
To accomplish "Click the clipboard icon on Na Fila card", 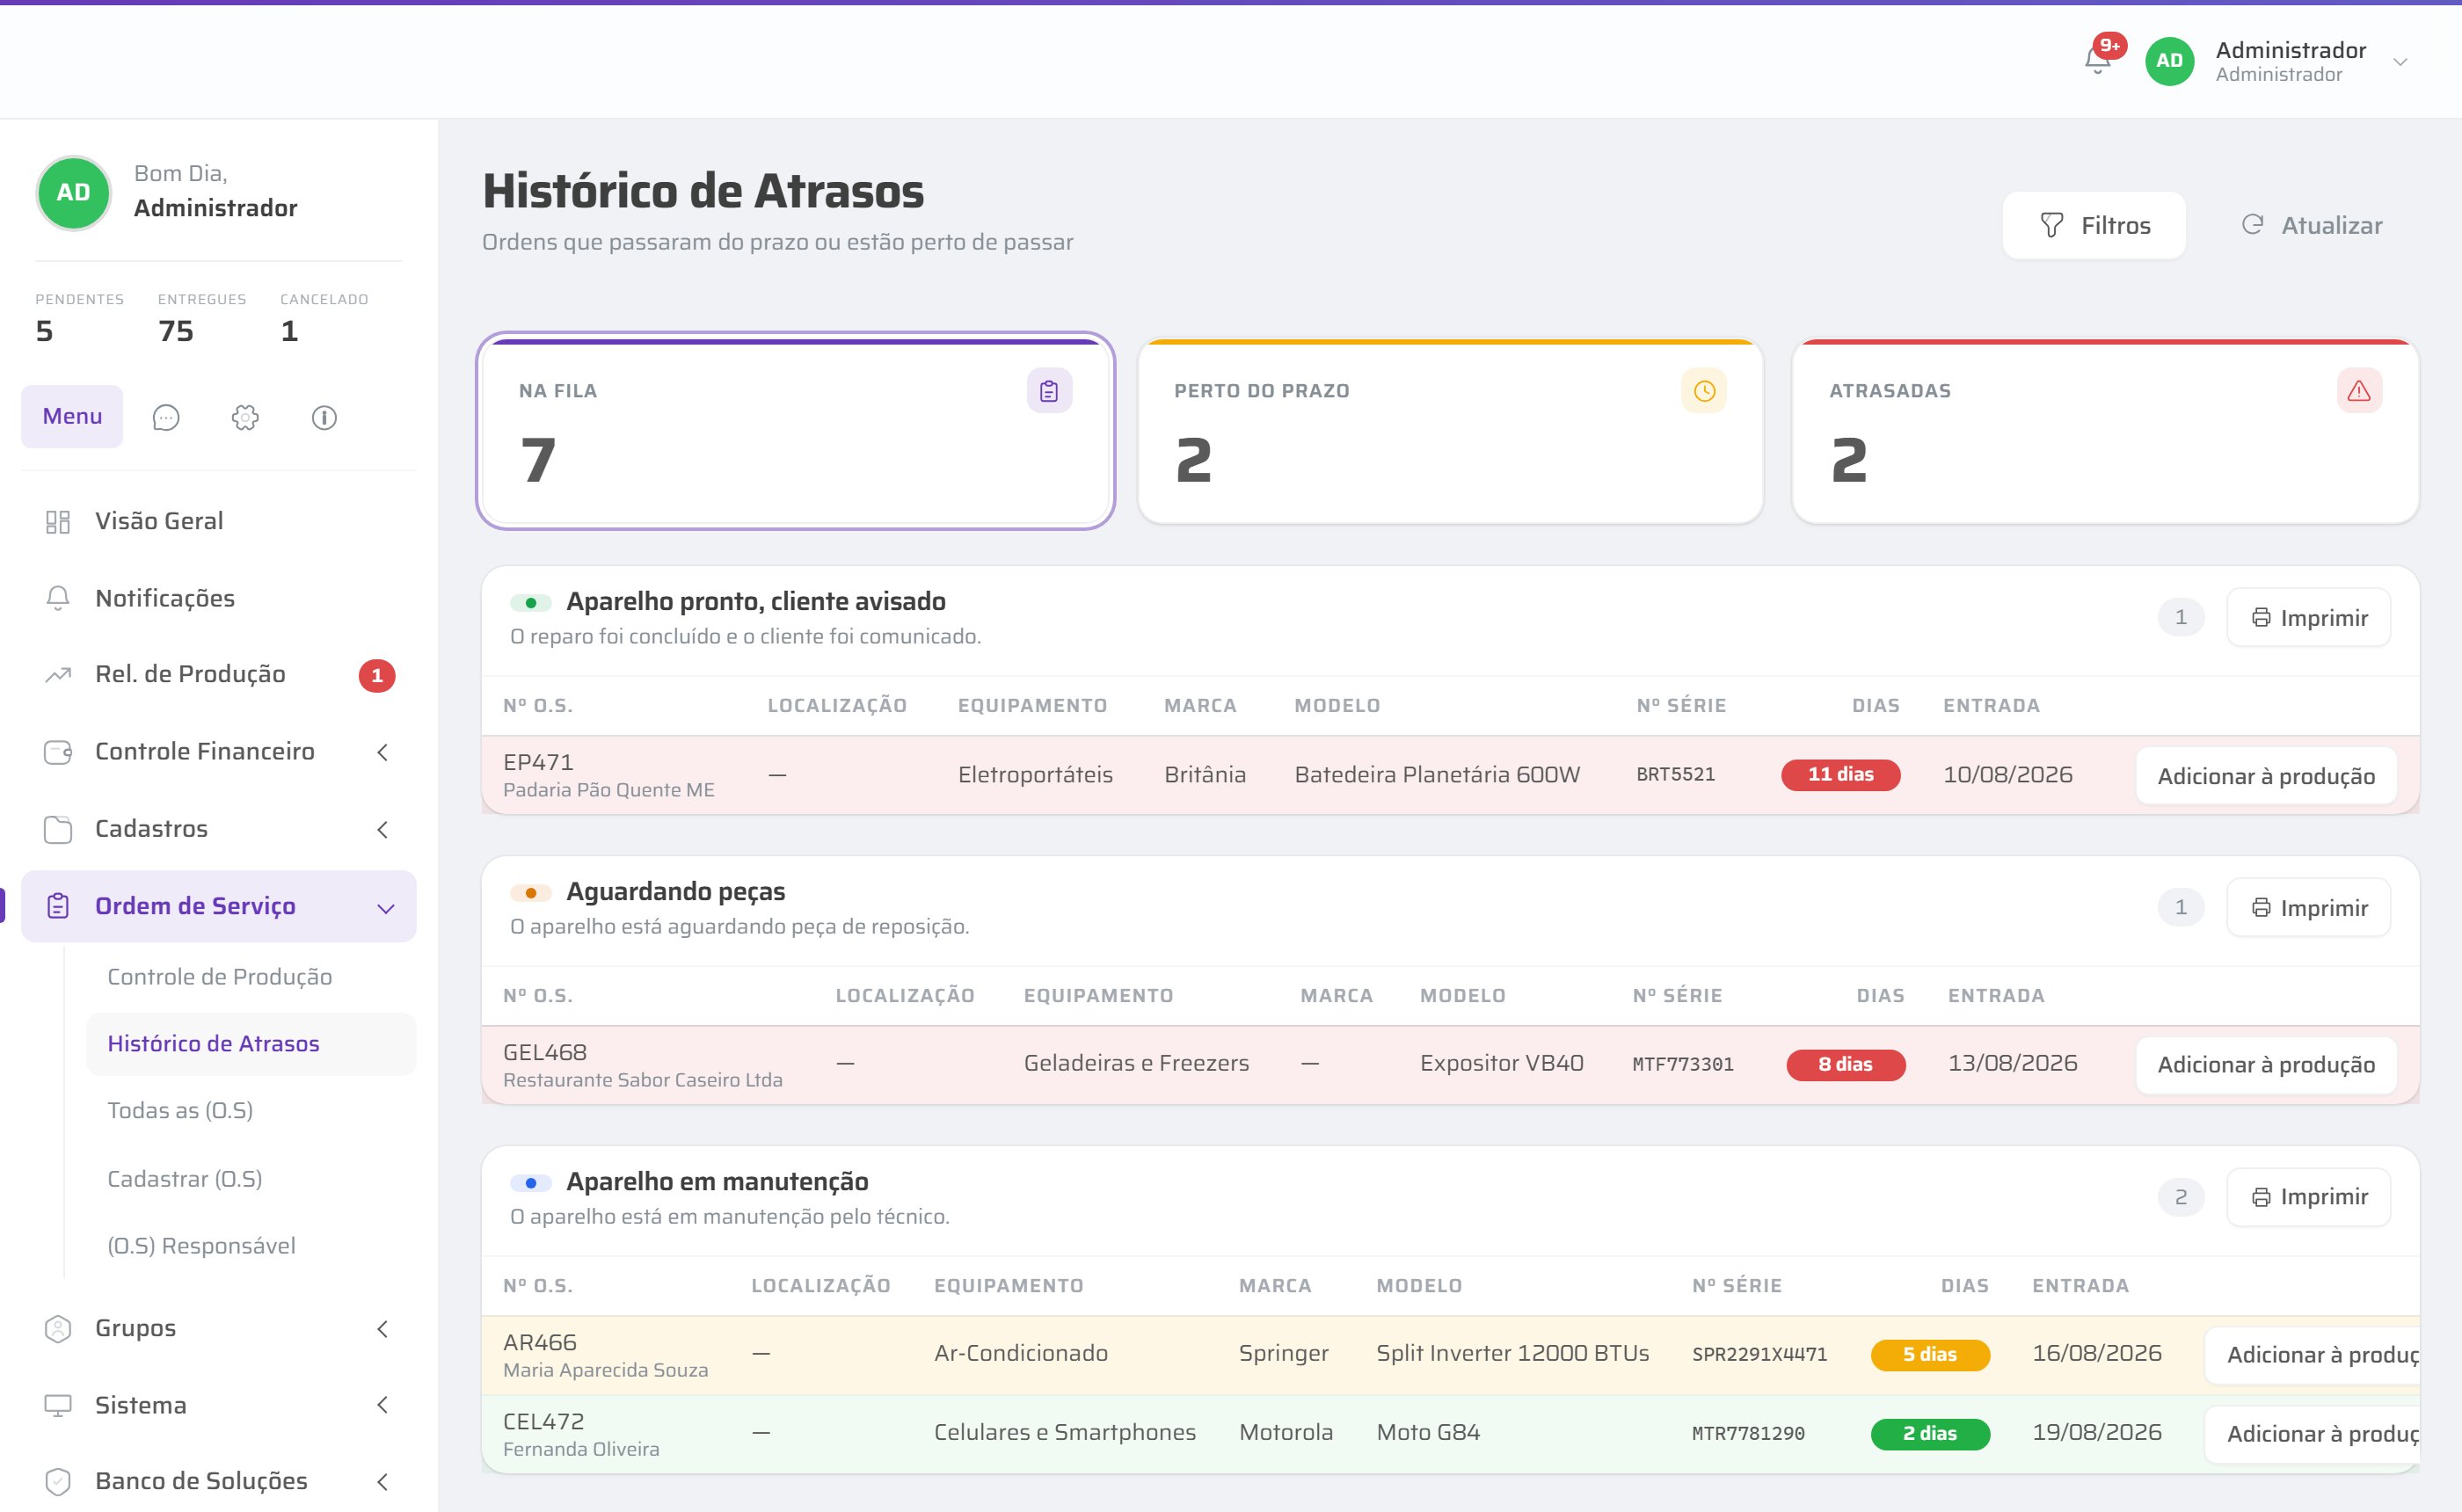I will pos(1049,391).
